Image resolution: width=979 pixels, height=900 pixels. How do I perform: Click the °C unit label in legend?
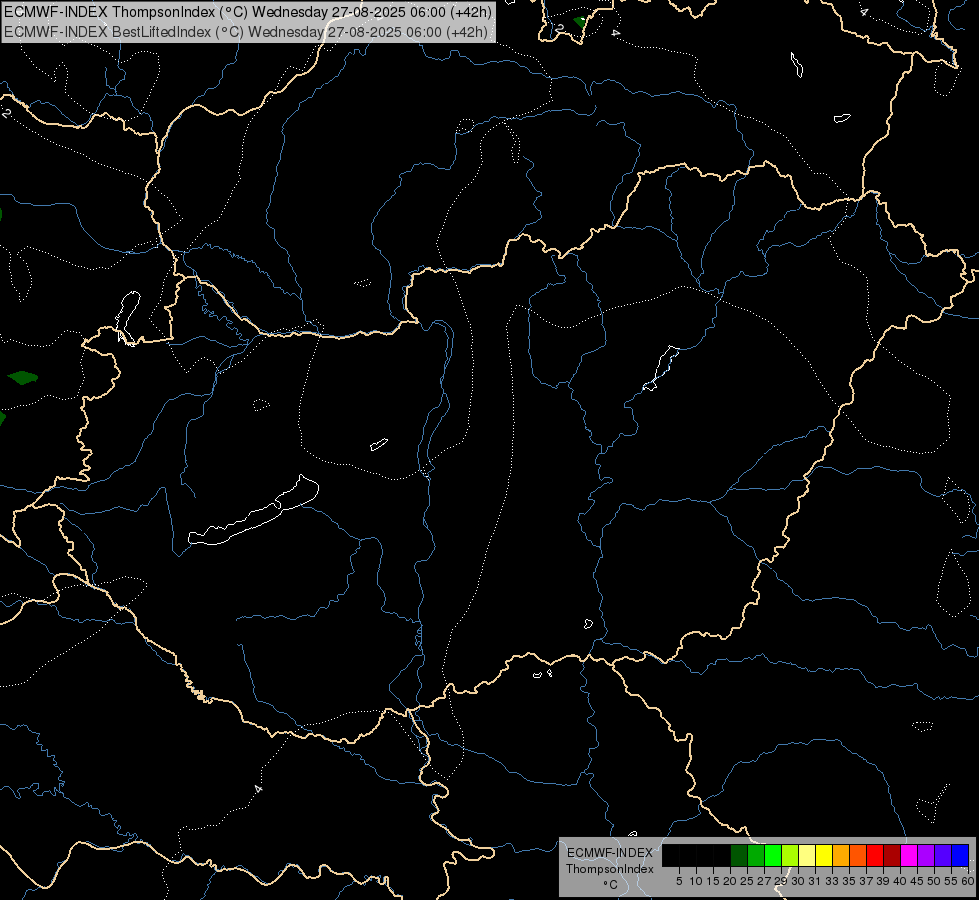pyautogui.click(x=610, y=884)
